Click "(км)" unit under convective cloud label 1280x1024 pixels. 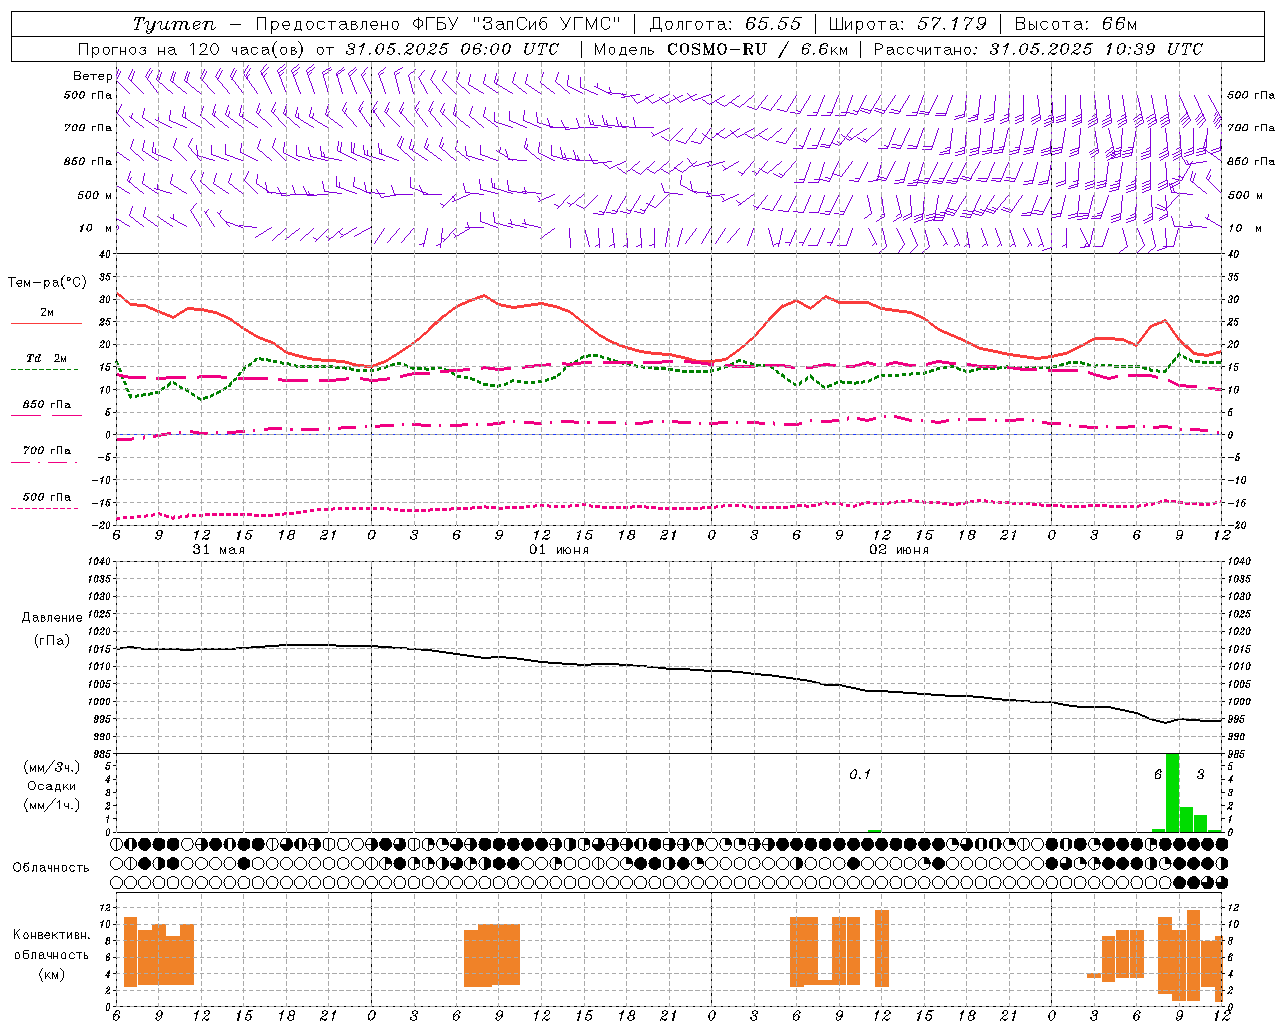tap(52, 974)
